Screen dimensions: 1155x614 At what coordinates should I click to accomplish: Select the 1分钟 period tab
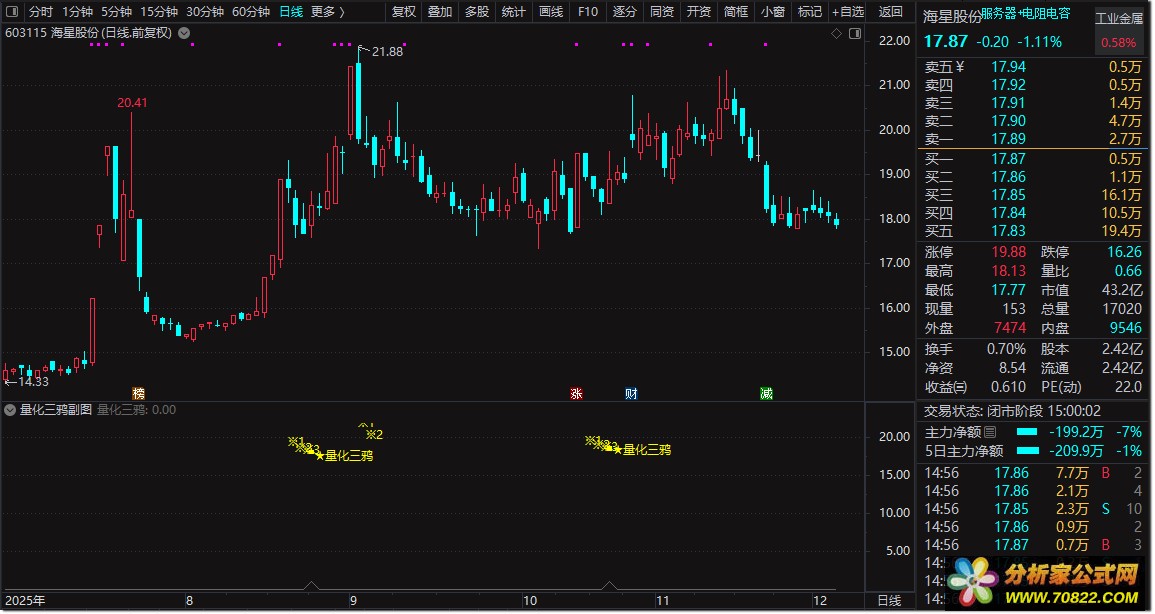pos(77,12)
